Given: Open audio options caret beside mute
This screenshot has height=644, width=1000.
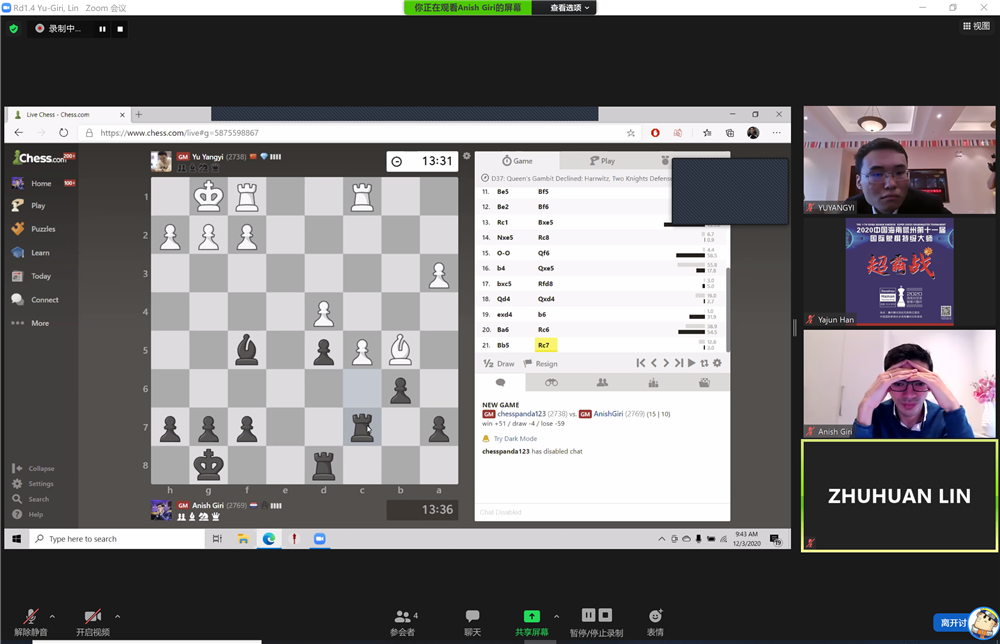Looking at the screenshot, I should (x=52, y=617).
